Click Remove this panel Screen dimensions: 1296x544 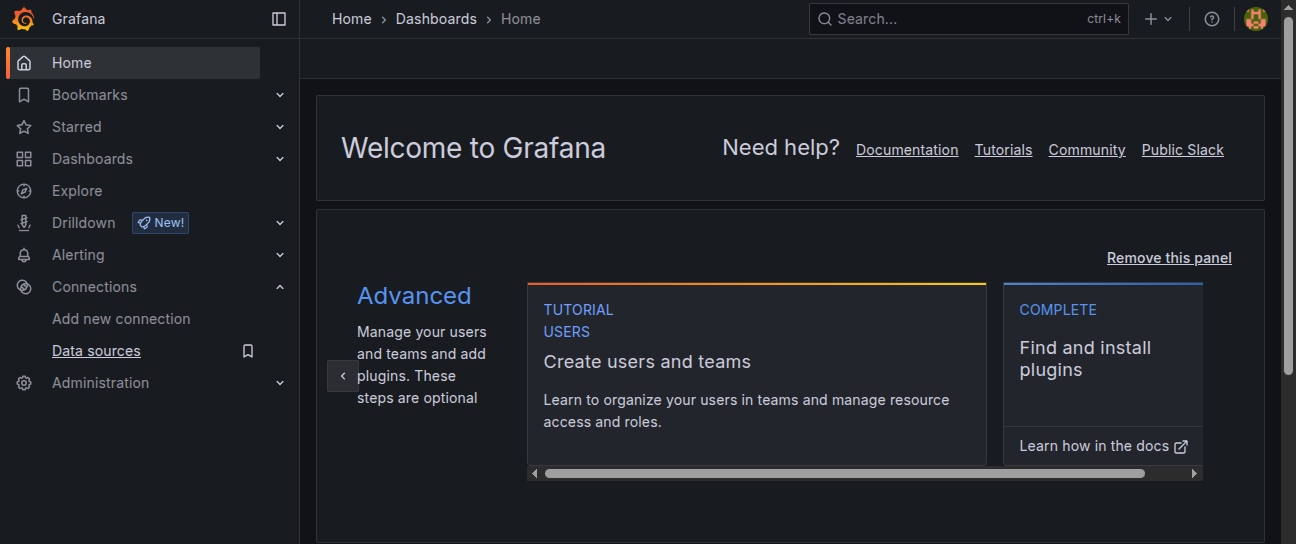tap(1169, 258)
